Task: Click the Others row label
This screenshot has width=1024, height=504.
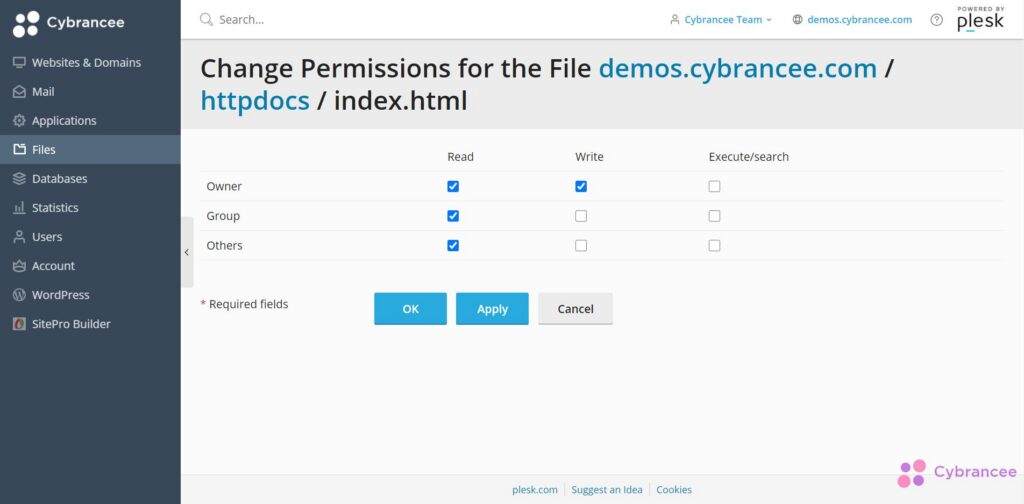Action: (225, 245)
